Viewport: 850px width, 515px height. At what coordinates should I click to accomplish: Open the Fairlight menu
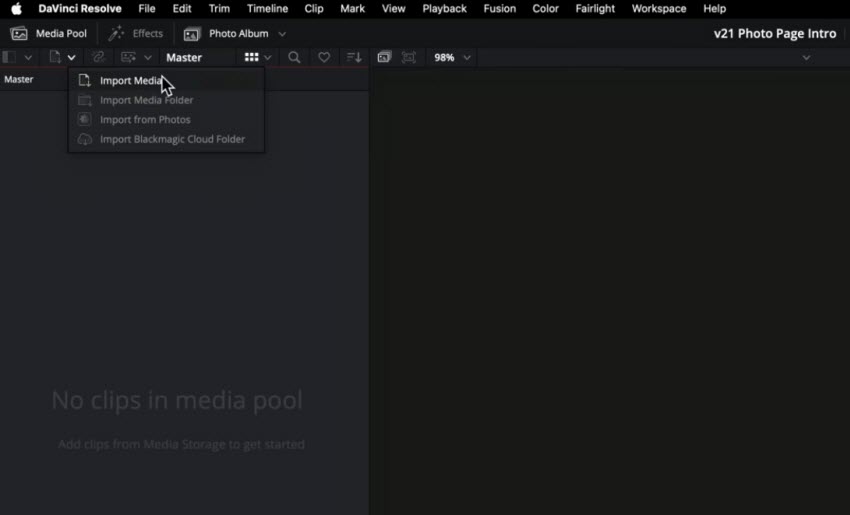tap(595, 9)
